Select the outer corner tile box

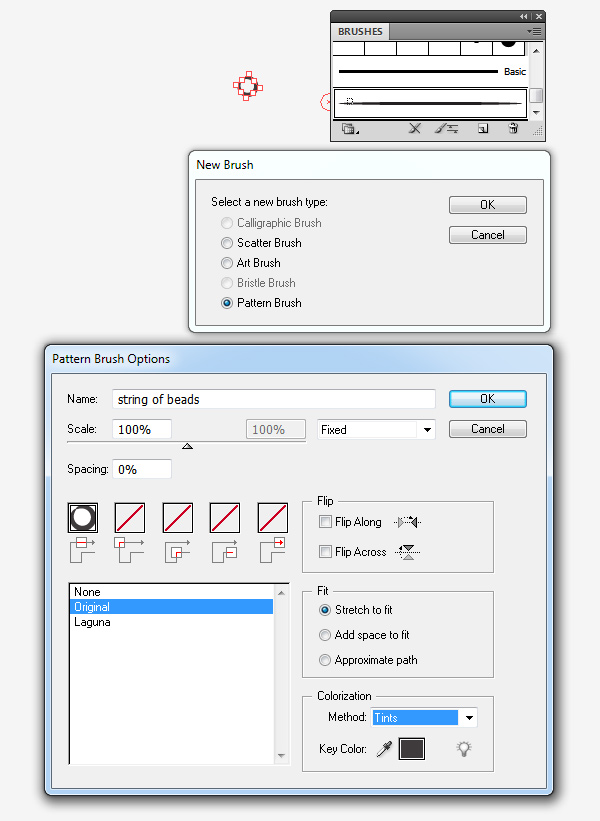click(130, 517)
